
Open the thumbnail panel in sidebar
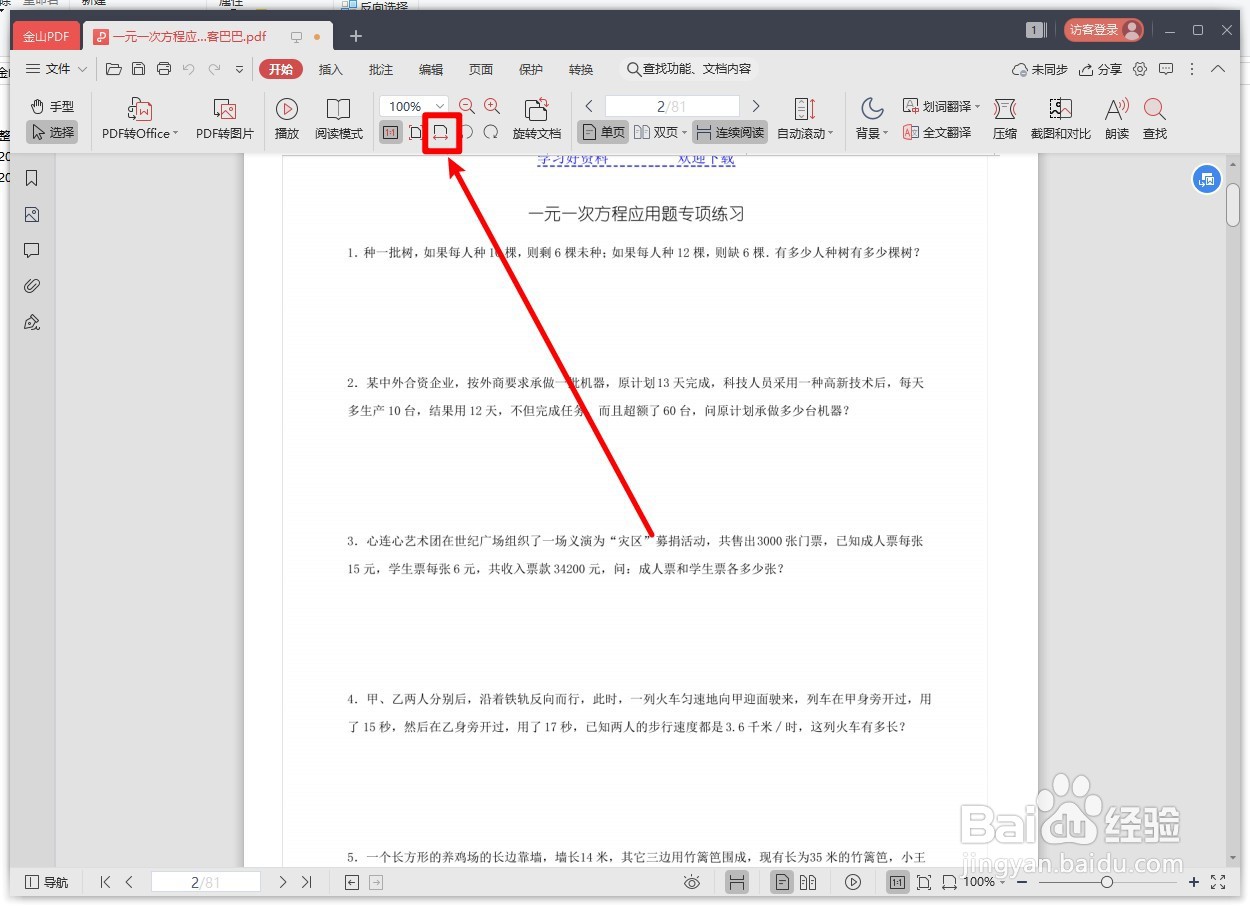click(32, 214)
